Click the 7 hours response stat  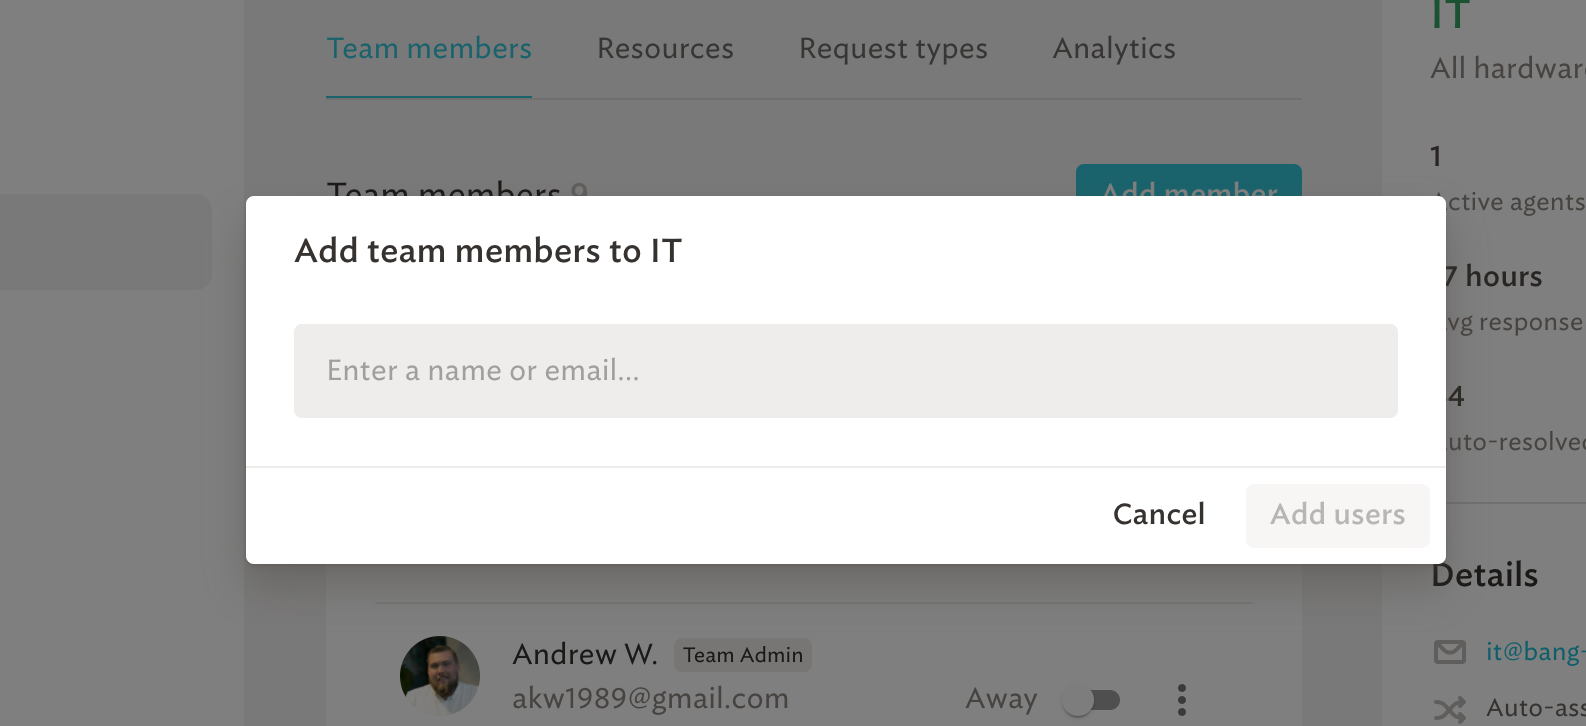[1494, 276]
